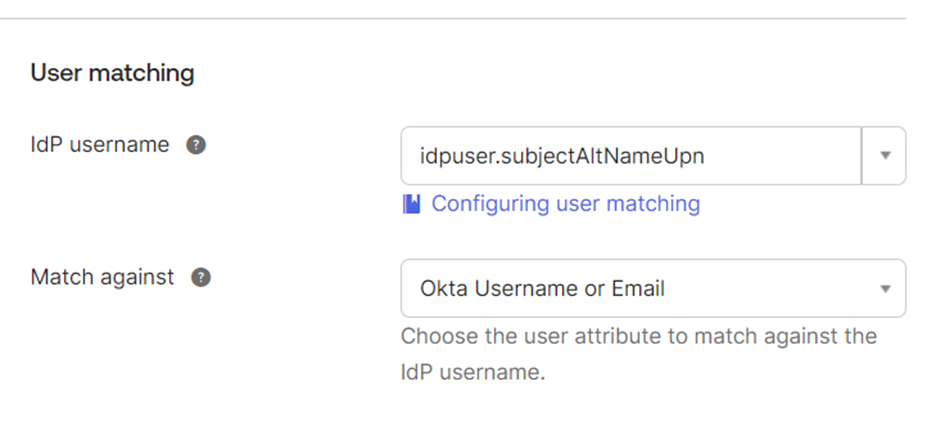This screenshot has width=936, height=422.
Task: Click the Okta Username or Email value text
Action: point(542,289)
